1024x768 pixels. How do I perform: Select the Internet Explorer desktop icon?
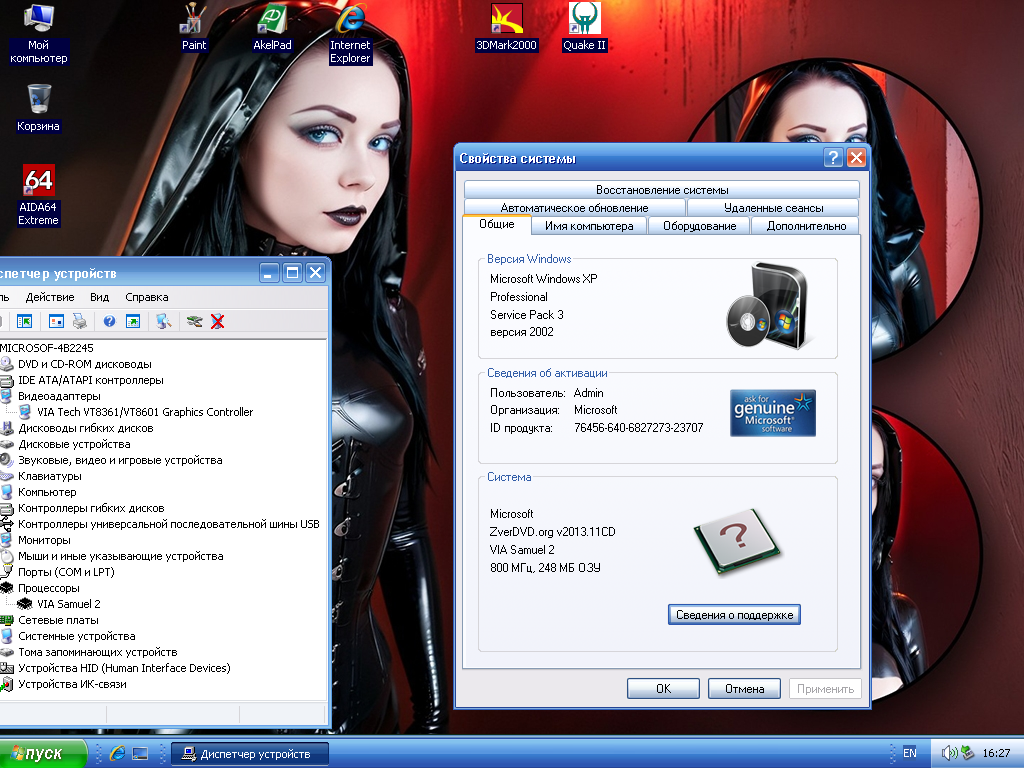click(x=350, y=34)
